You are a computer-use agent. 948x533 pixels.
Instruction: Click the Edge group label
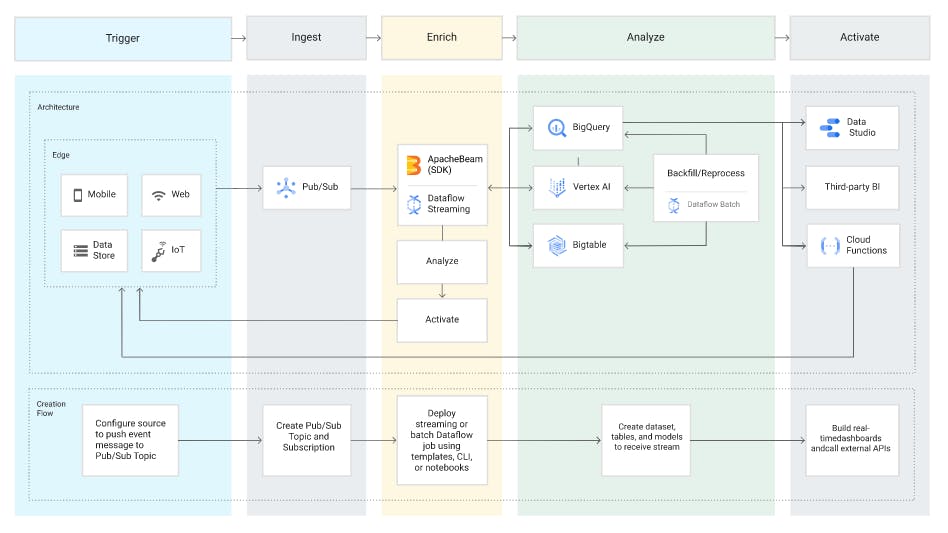click(x=61, y=155)
